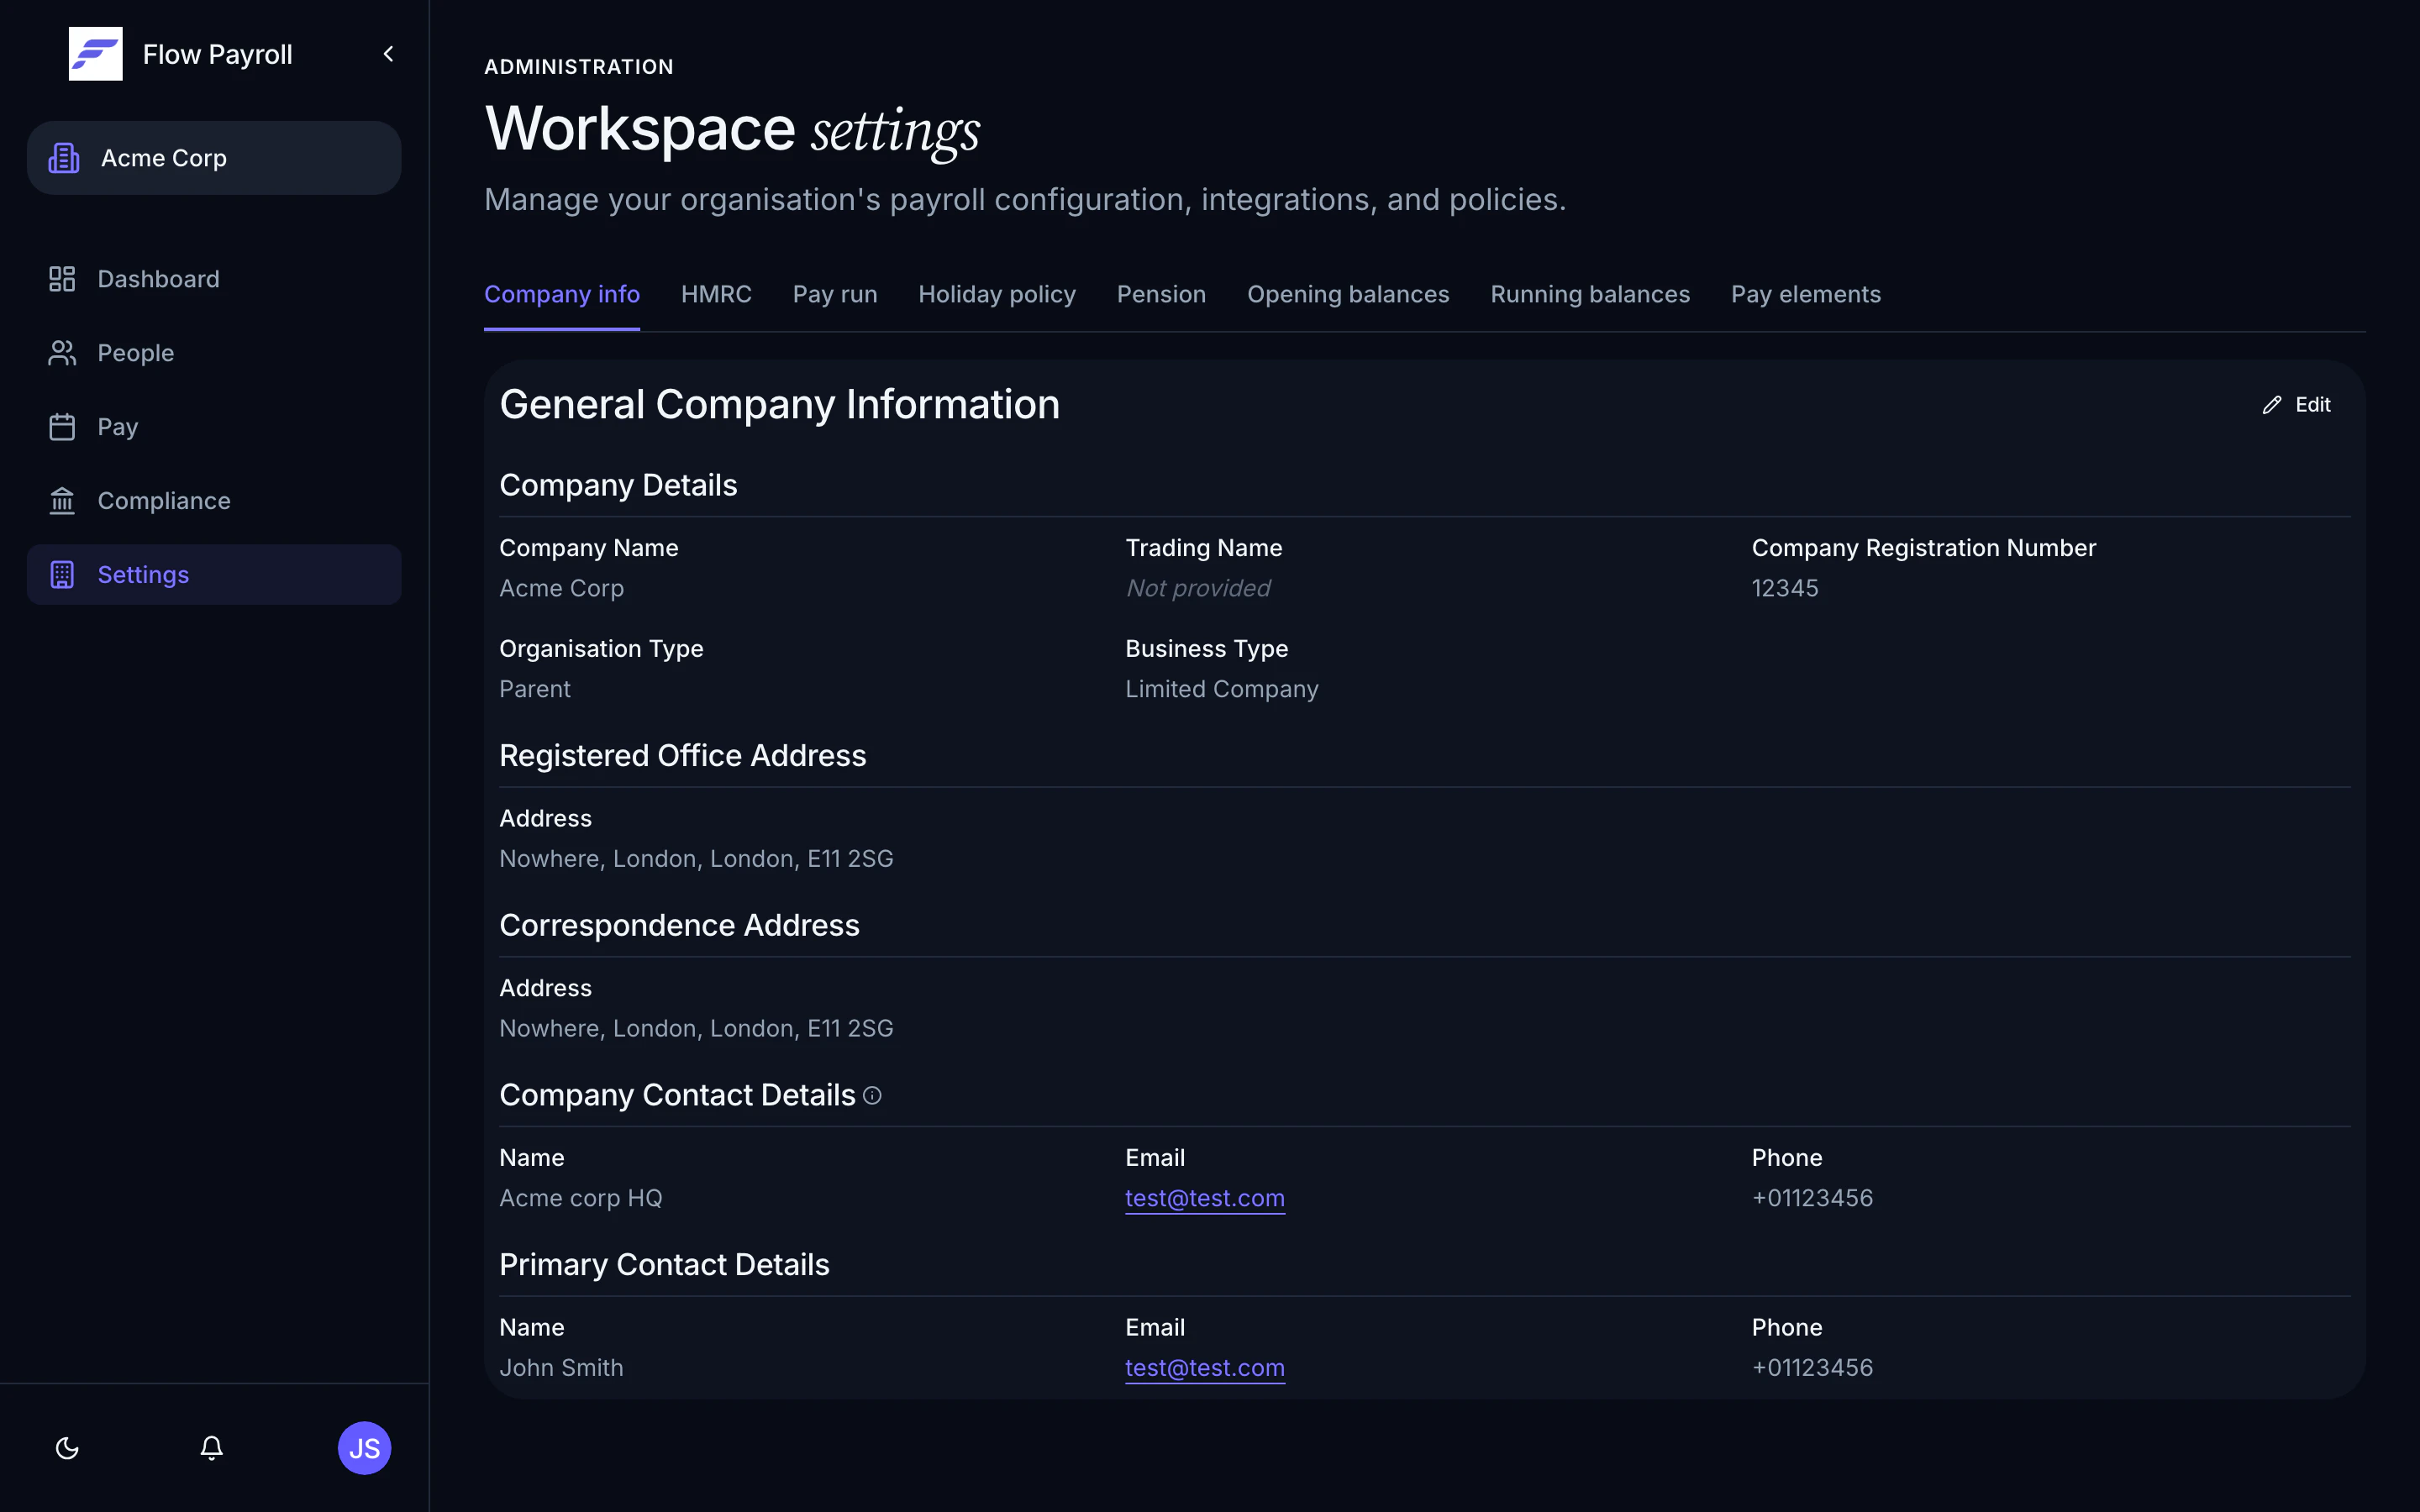Click the ADMINISTRATION breadcrumb label
Image resolution: width=2420 pixels, height=1512 pixels.
click(x=579, y=67)
